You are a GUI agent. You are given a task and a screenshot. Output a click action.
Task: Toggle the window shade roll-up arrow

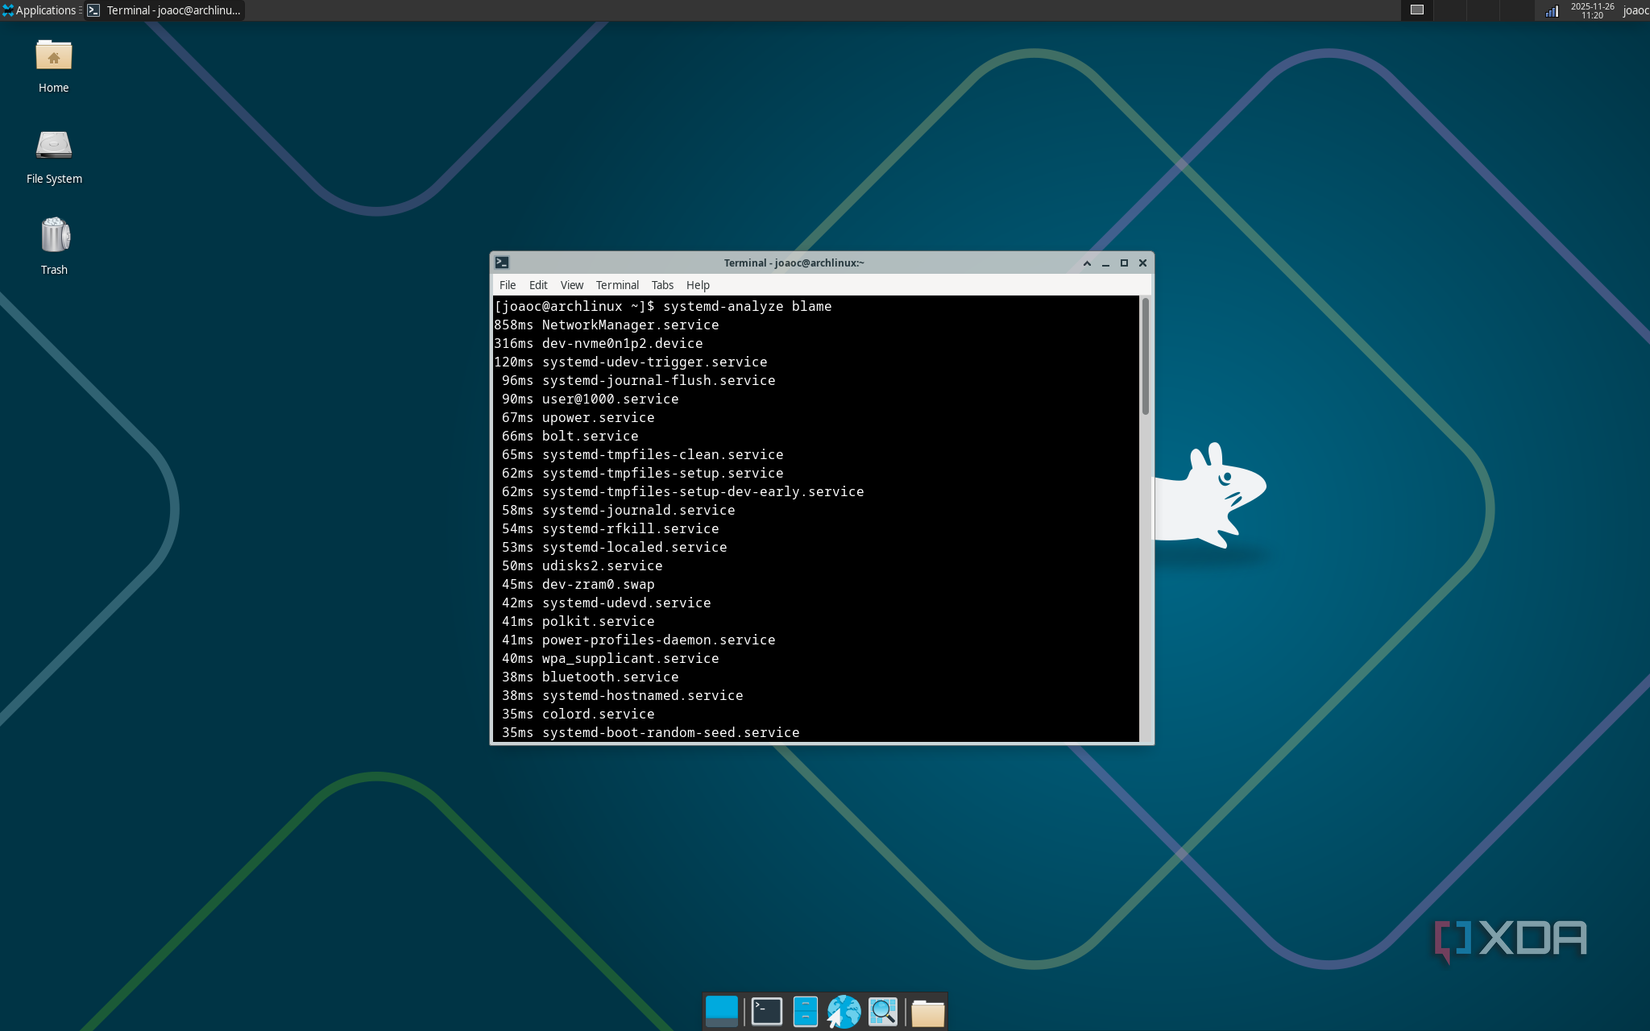pyautogui.click(x=1087, y=263)
